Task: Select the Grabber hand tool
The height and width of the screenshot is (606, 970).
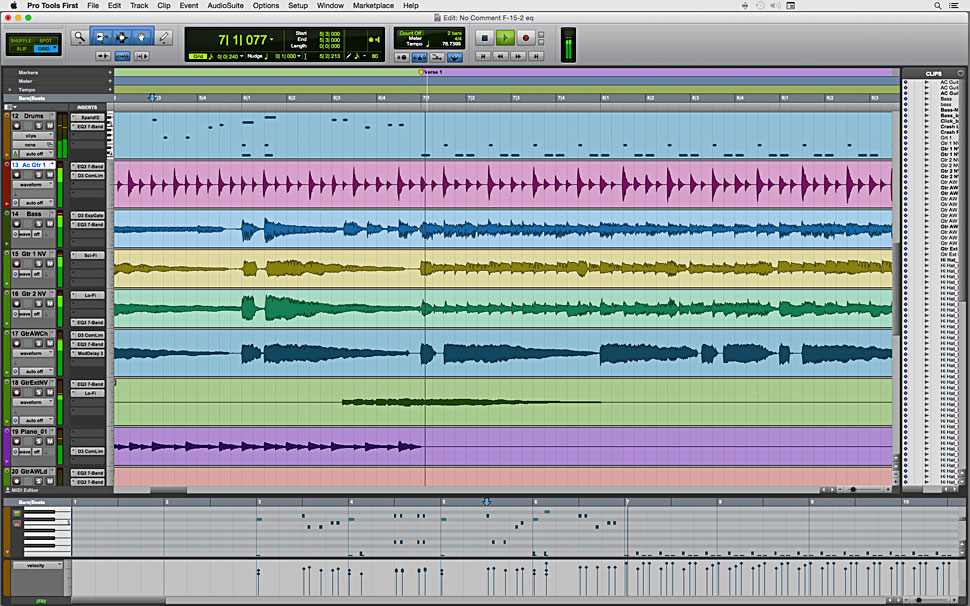Action: click(142, 37)
